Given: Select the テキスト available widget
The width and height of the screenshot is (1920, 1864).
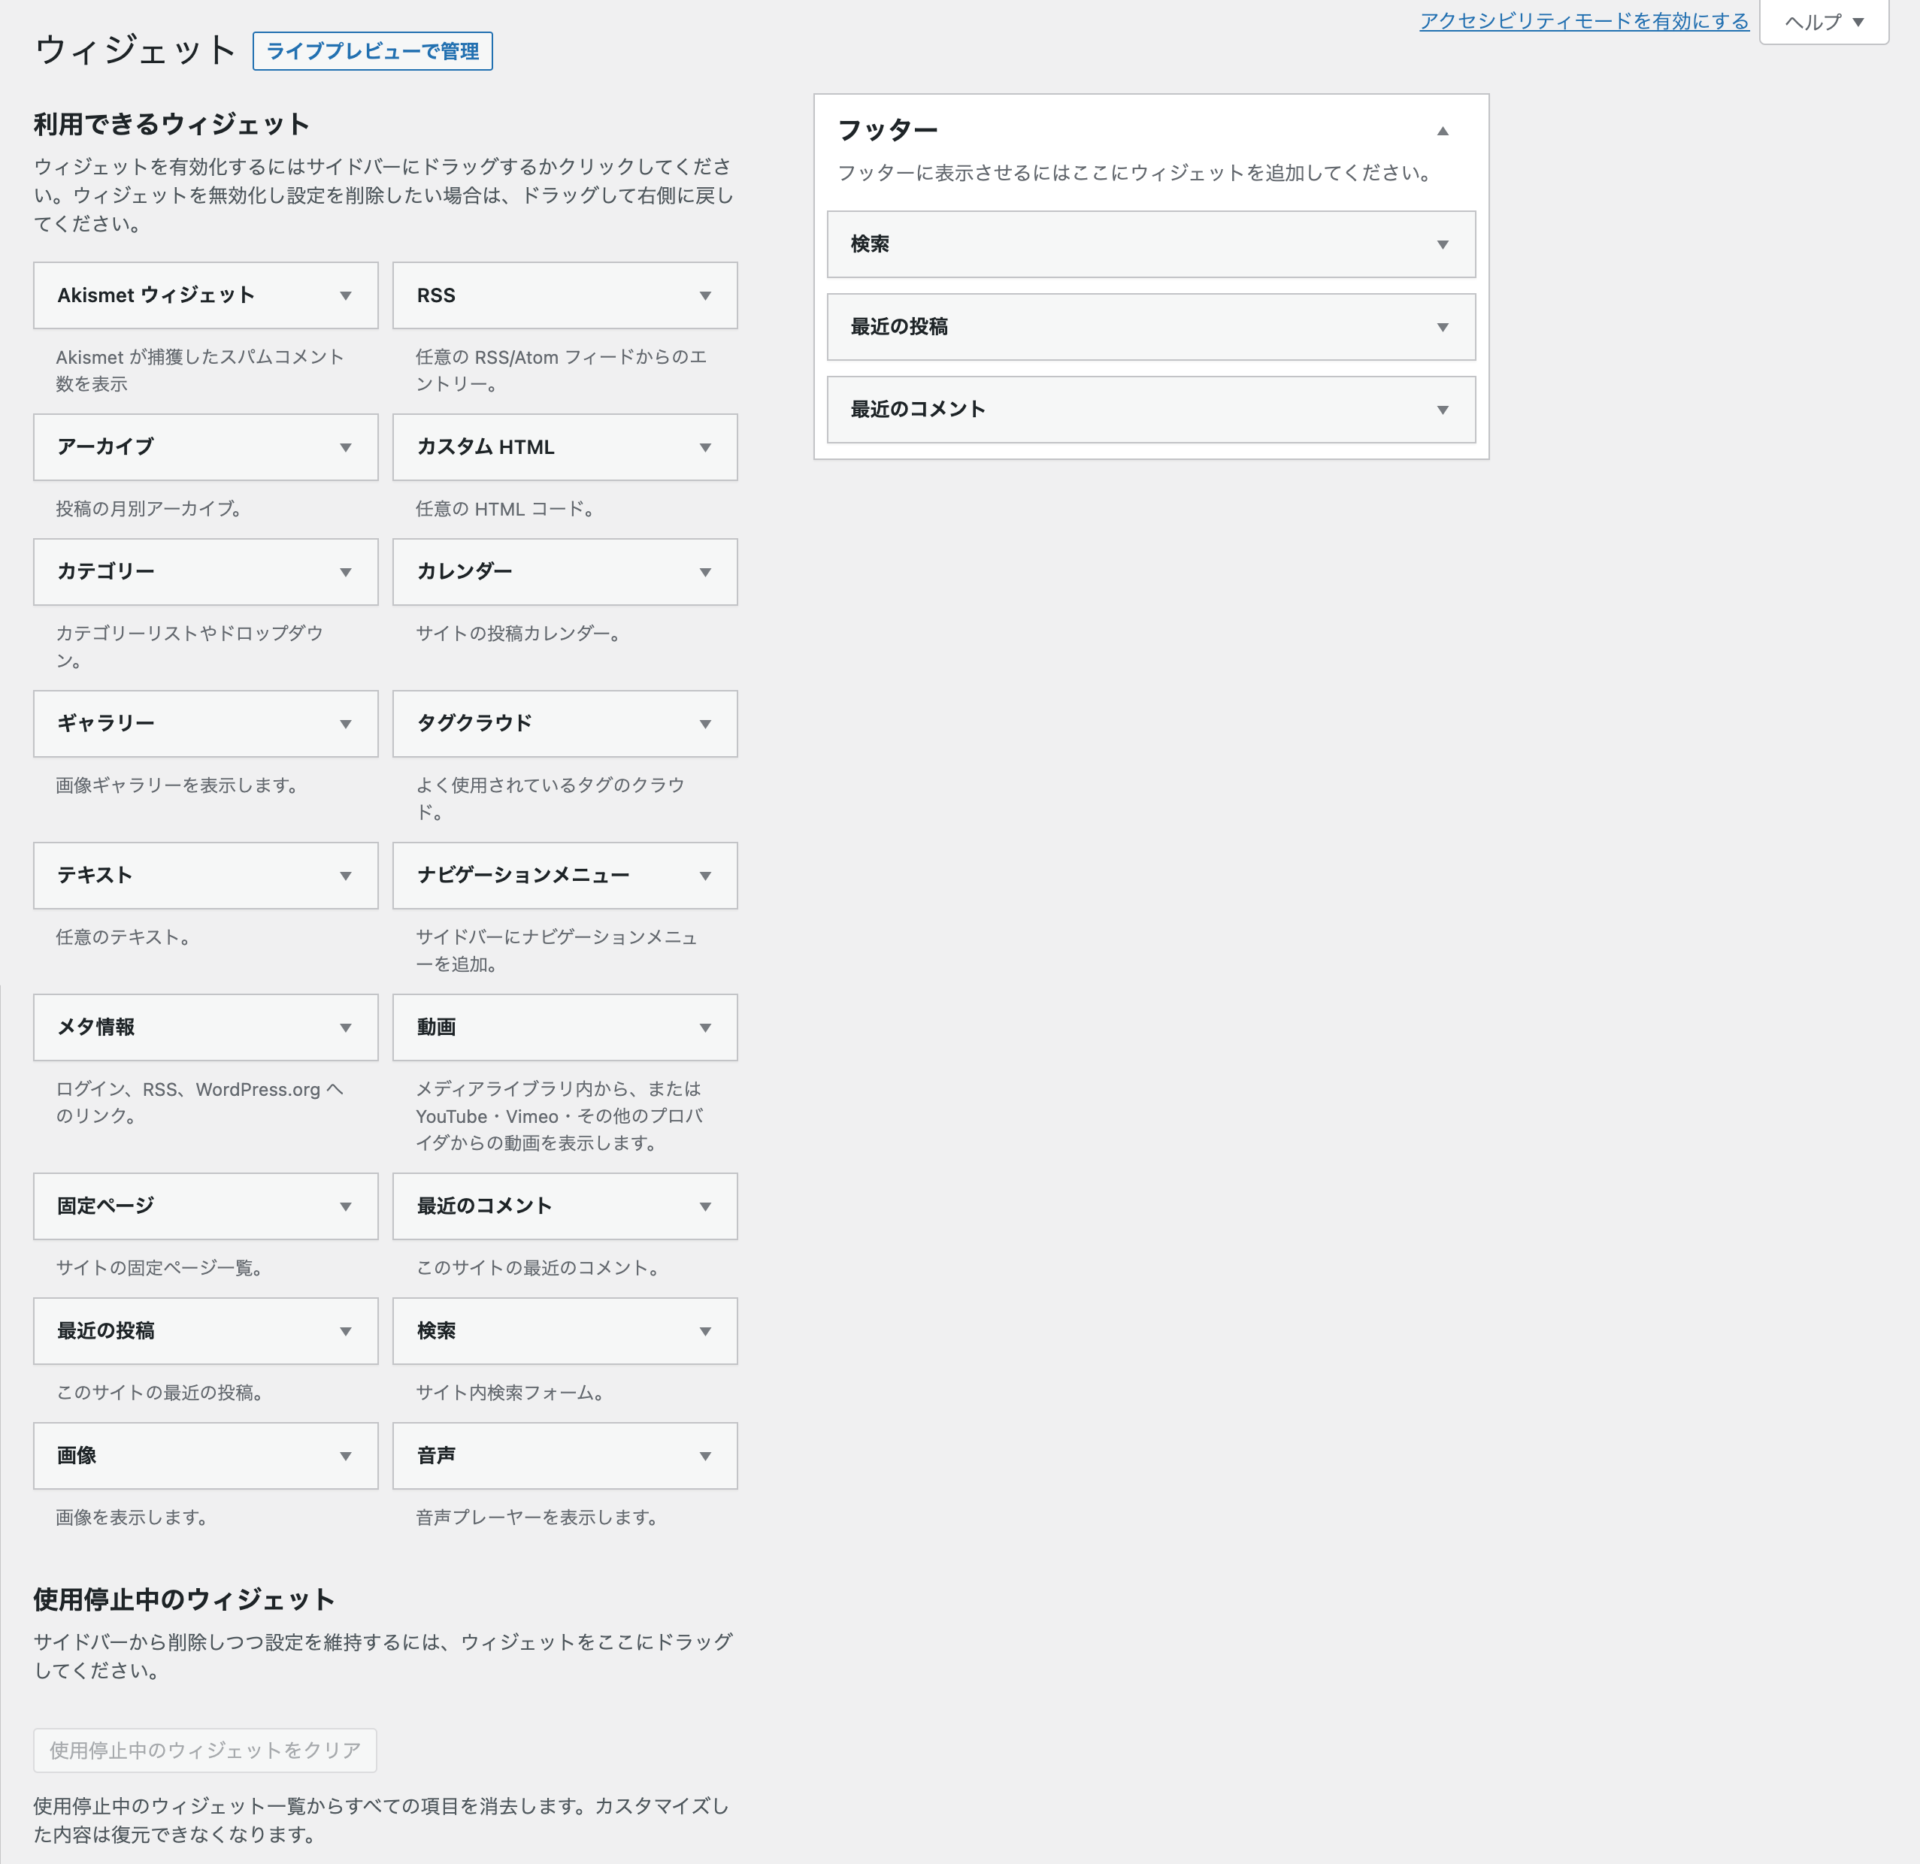Looking at the screenshot, I should (205, 875).
